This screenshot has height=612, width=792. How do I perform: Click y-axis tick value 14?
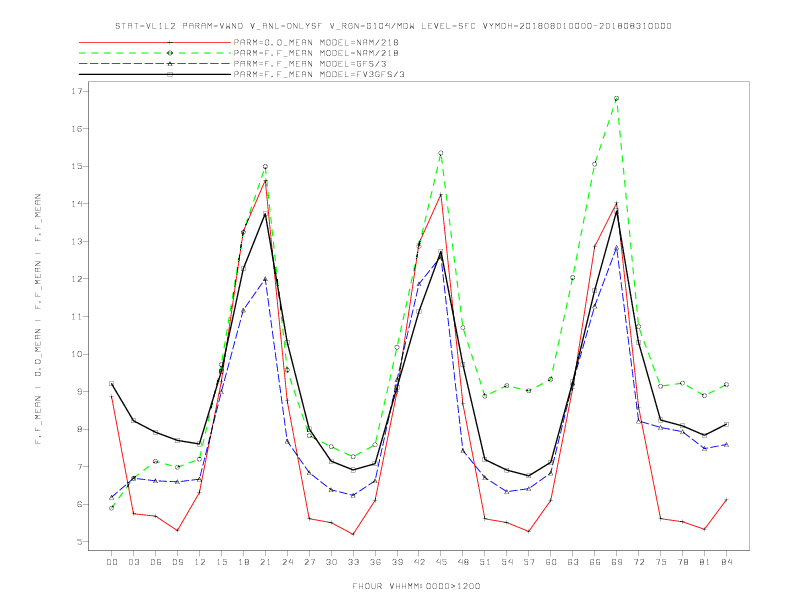coord(77,204)
